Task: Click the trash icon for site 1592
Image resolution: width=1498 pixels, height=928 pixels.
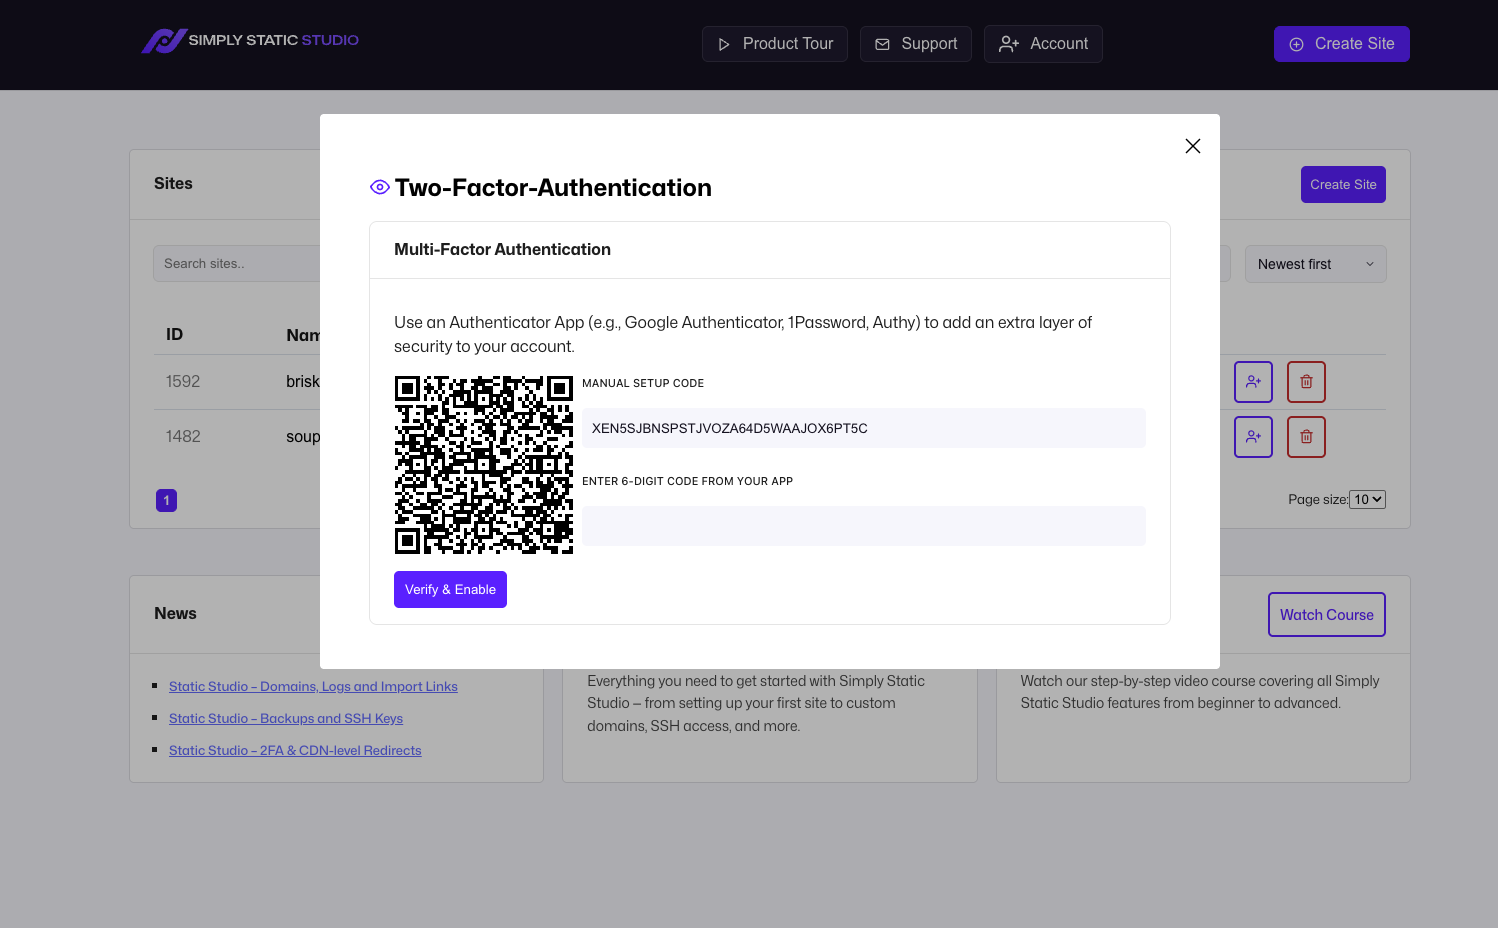Action: (x=1306, y=382)
